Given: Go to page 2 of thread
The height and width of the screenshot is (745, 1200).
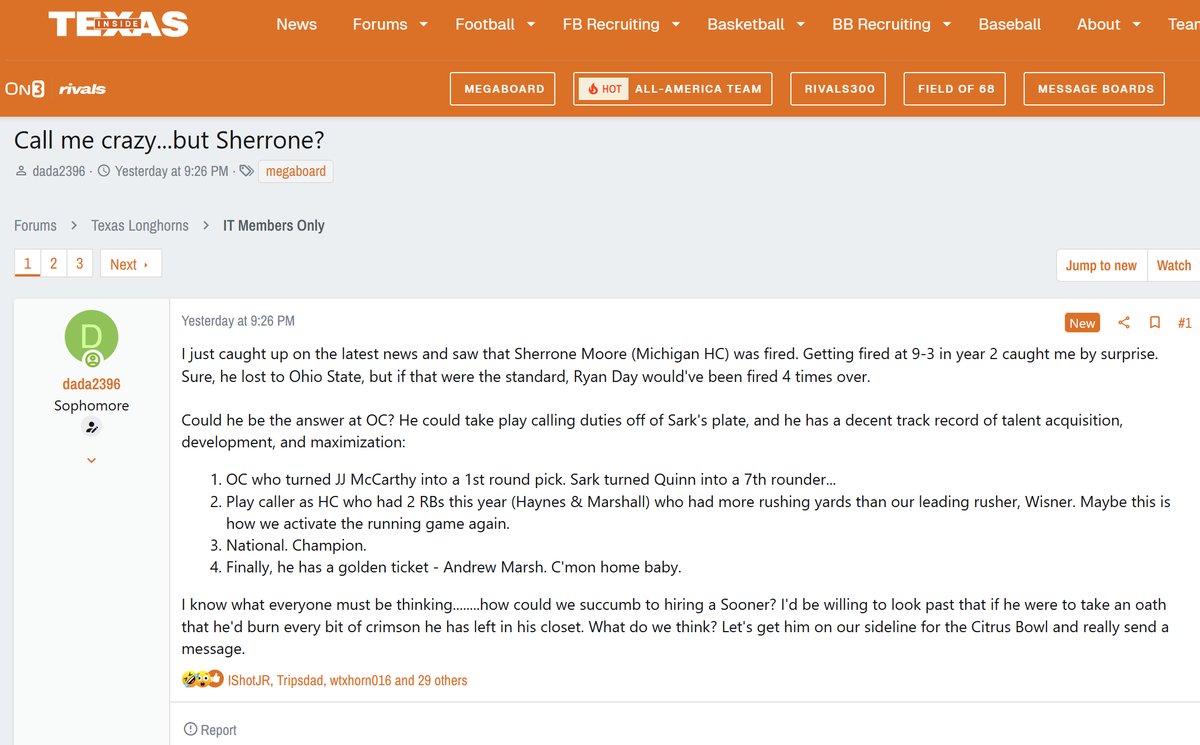Looking at the screenshot, I should [54, 264].
